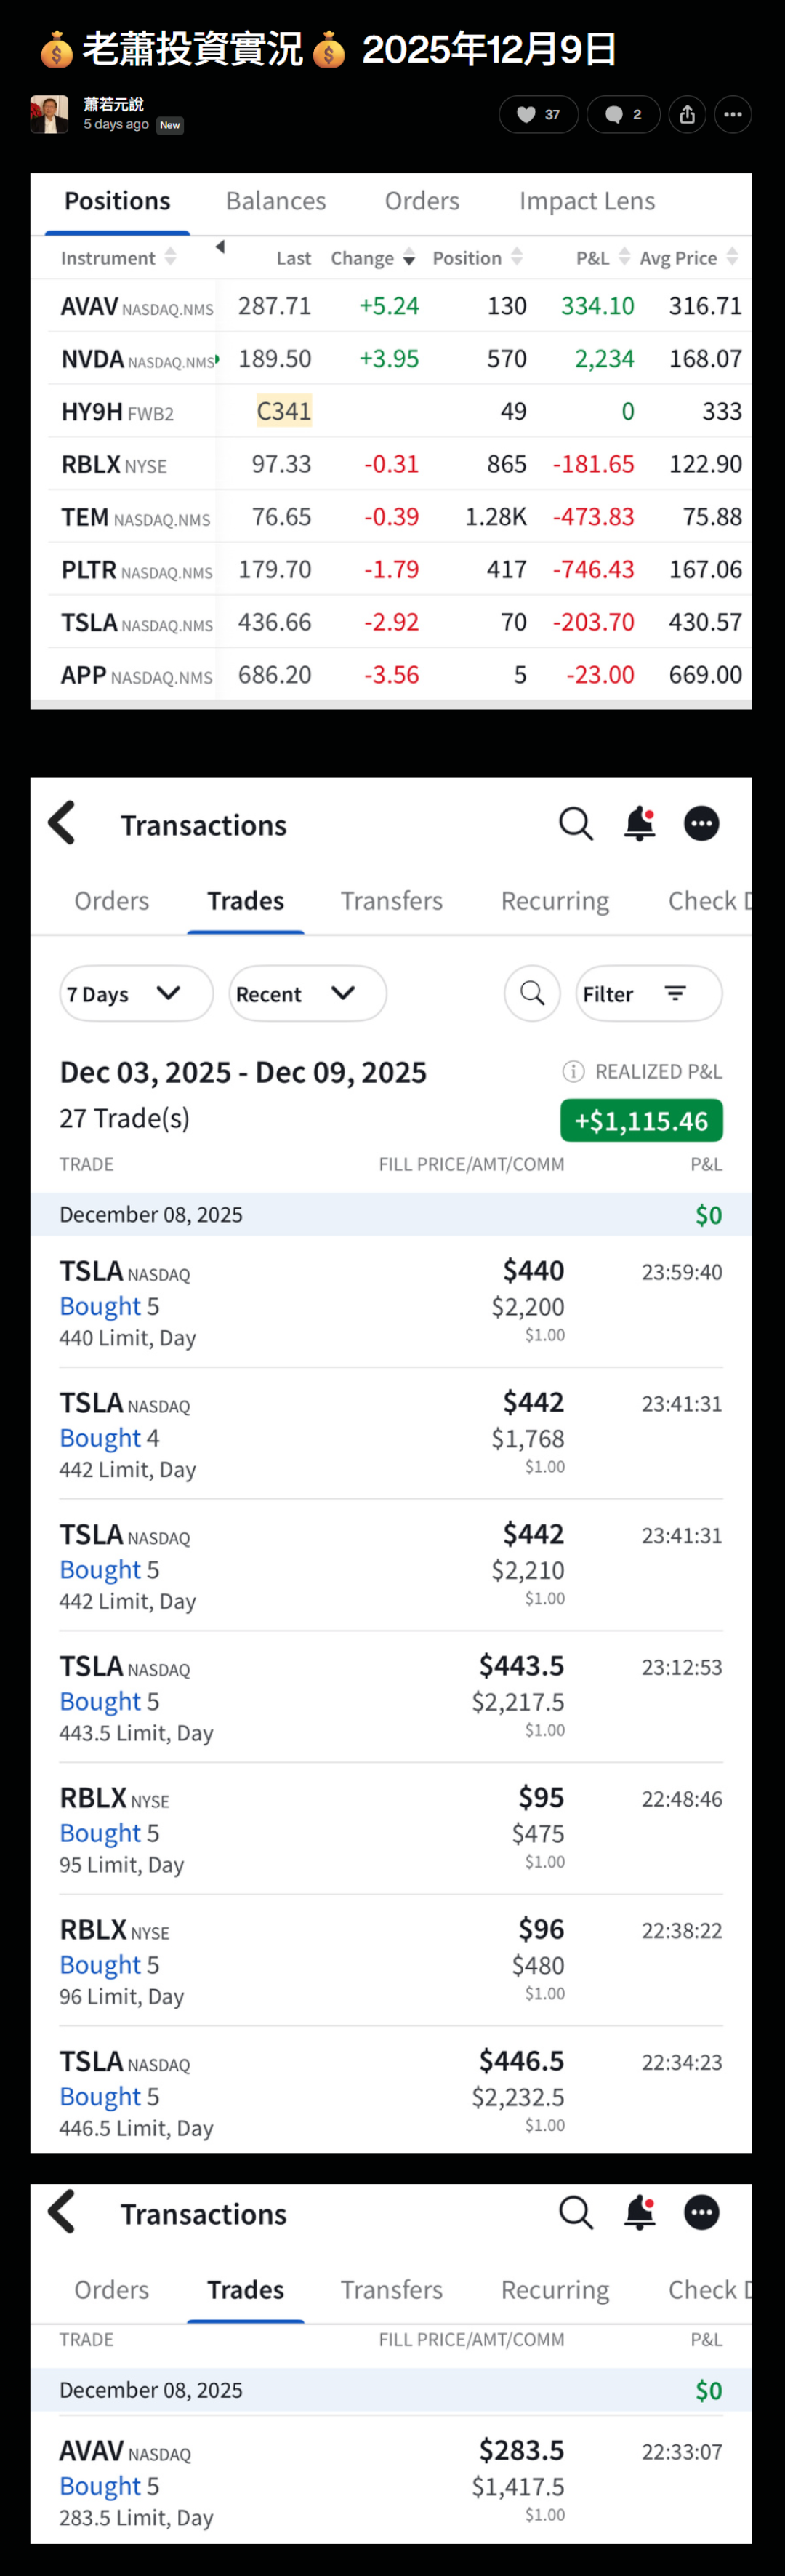Toggle sort on the Change column

pyautogui.click(x=408, y=258)
